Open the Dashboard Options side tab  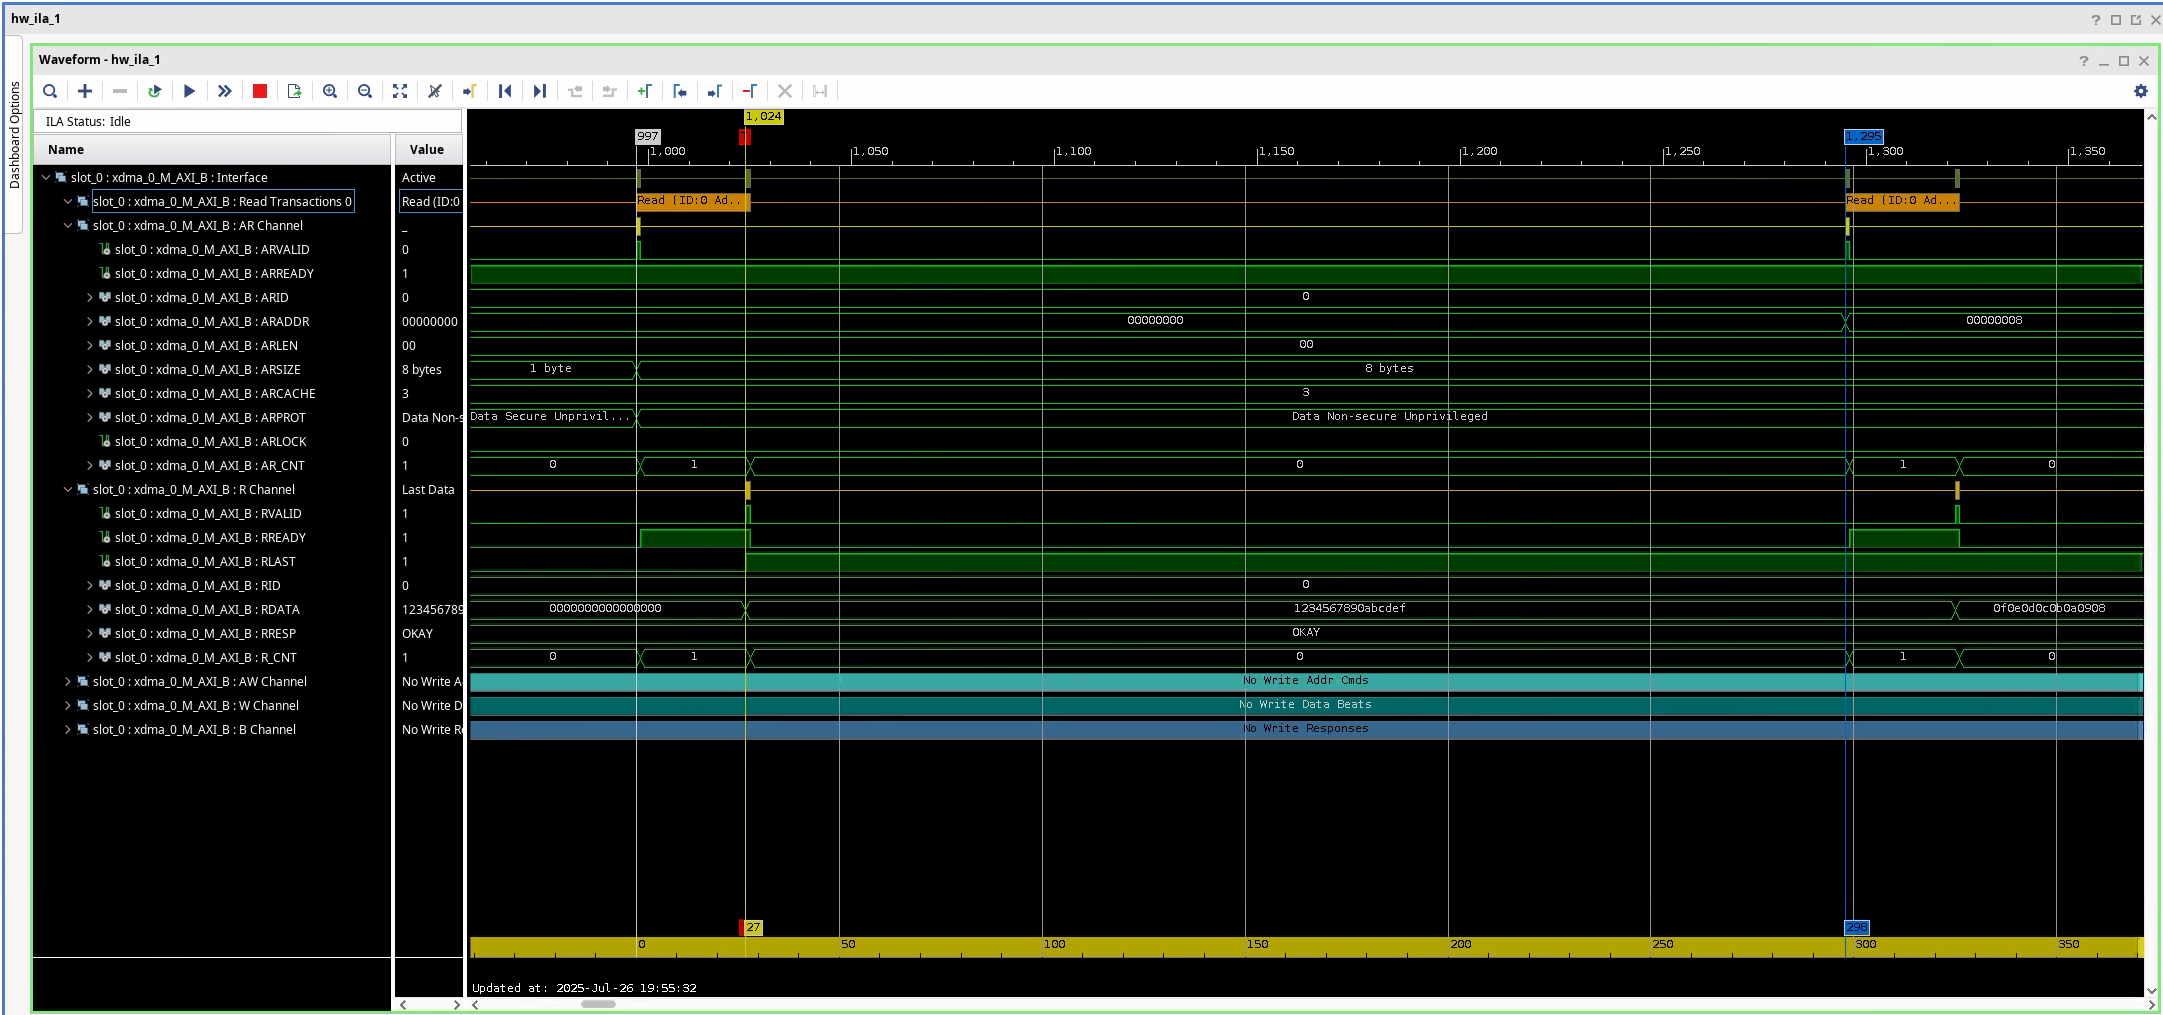[x=14, y=135]
